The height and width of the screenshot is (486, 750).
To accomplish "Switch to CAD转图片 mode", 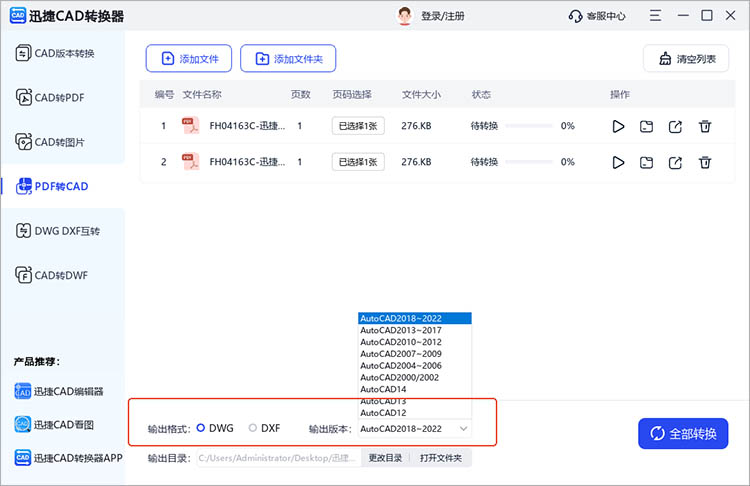I will coord(50,142).
